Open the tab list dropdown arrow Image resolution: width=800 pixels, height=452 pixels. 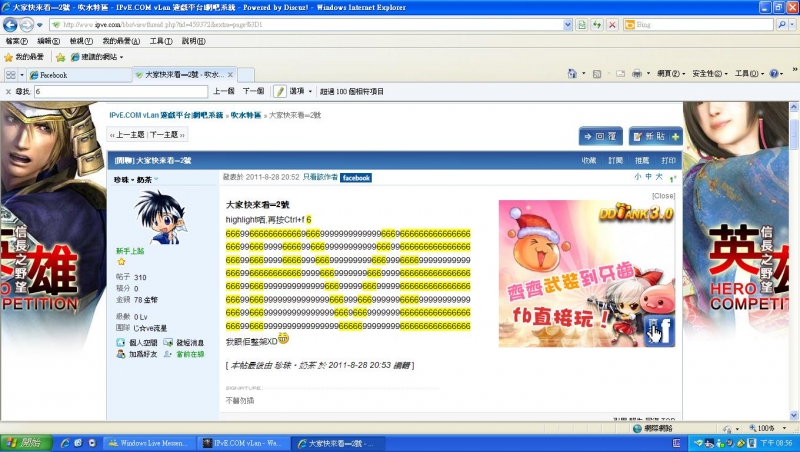[x=22, y=75]
